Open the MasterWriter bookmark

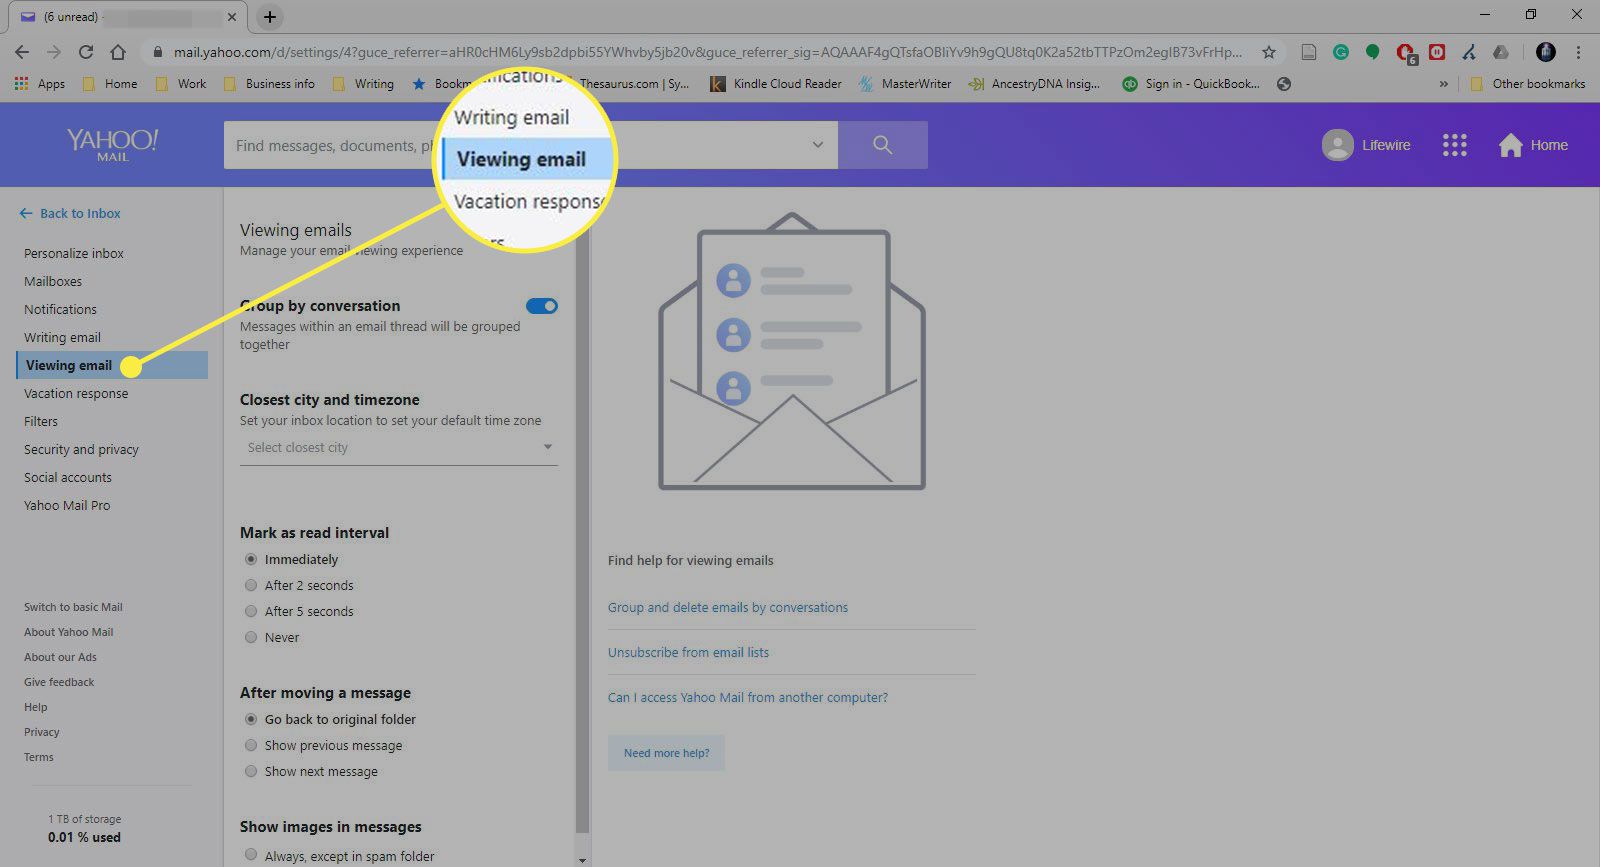coord(904,84)
